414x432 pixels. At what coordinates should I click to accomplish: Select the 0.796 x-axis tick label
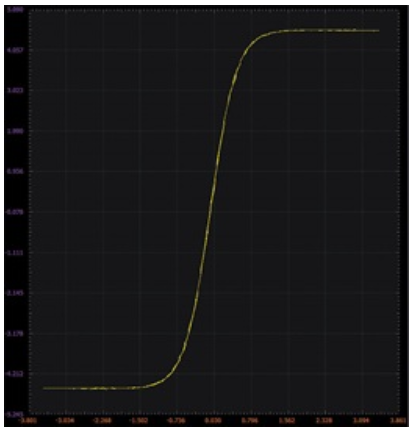250,421
